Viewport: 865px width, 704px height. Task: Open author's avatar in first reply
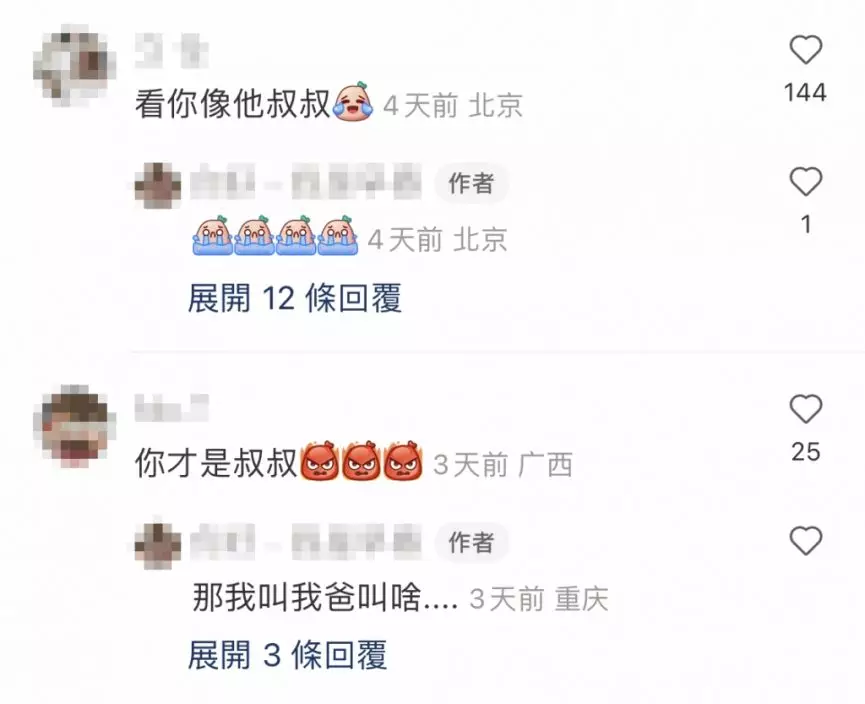tap(158, 185)
